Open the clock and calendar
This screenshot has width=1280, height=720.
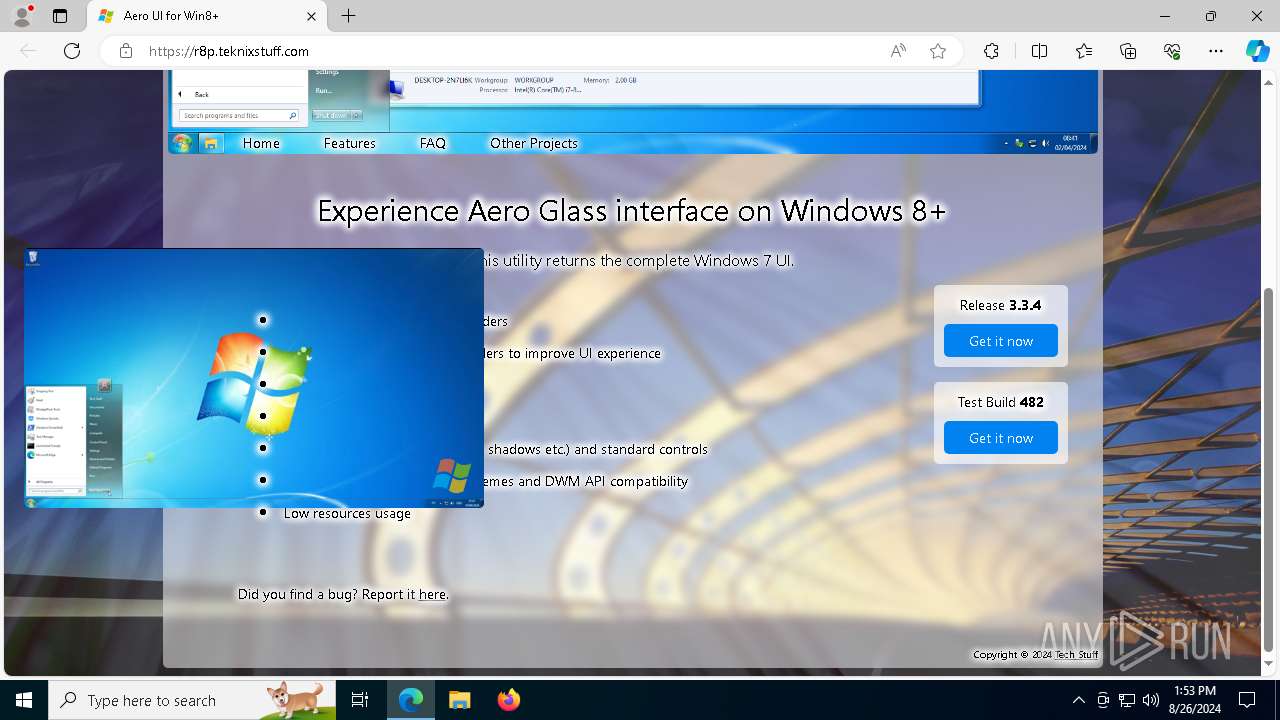(1194, 700)
